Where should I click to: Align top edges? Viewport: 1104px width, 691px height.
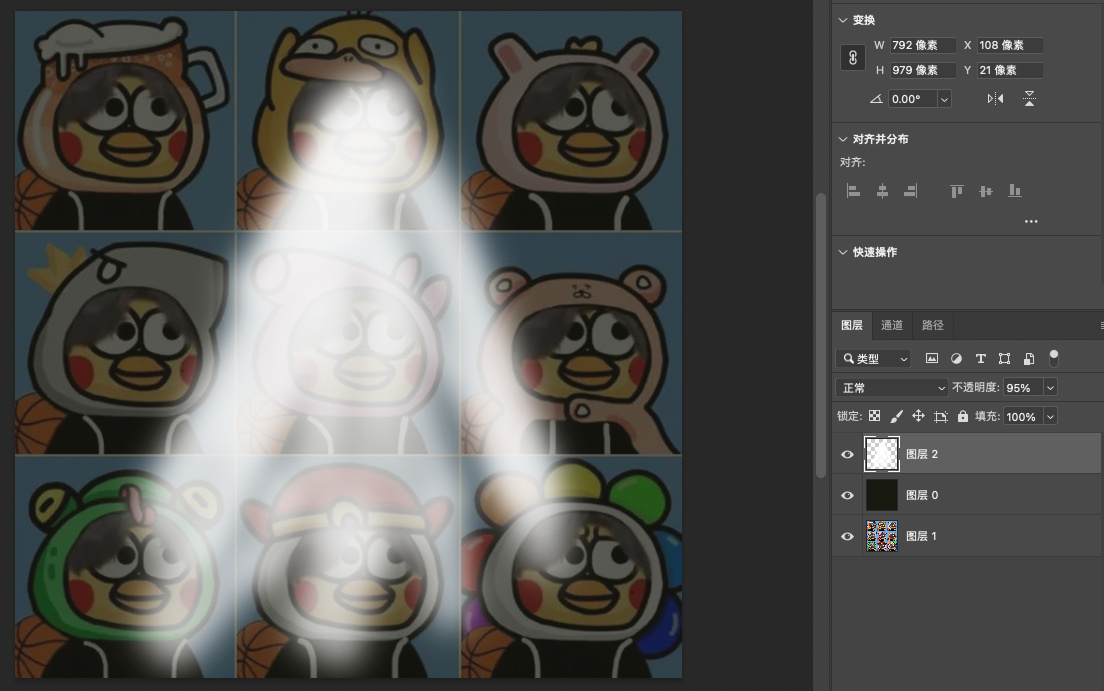(956, 191)
